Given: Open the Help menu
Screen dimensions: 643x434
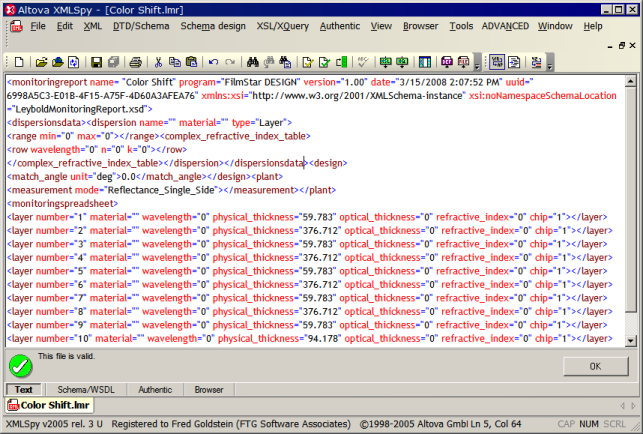Looking at the screenshot, I should (593, 26).
